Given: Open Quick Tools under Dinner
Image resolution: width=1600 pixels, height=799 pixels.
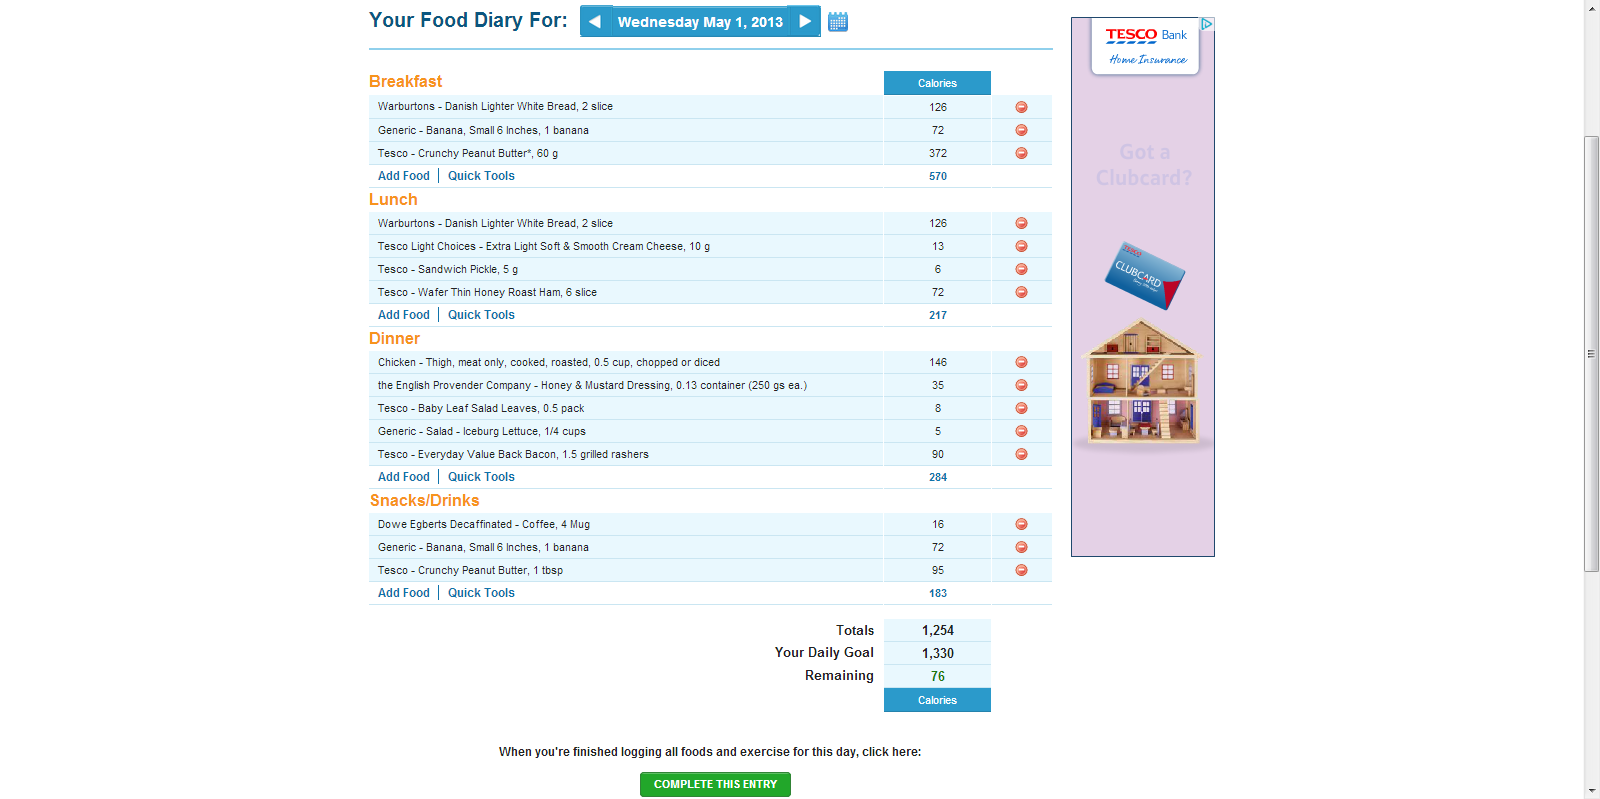Looking at the screenshot, I should pyautogui.click(x=481, y=477).
